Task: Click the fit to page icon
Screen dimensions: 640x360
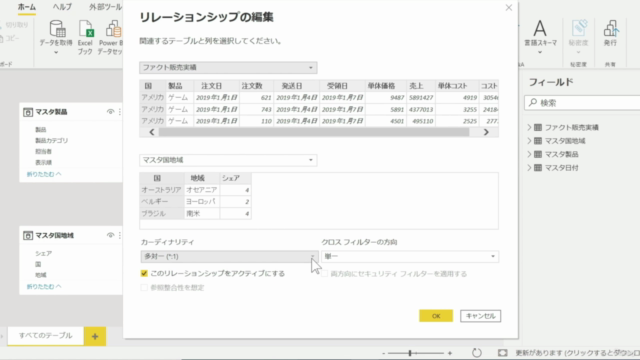Action: point(502,353)
